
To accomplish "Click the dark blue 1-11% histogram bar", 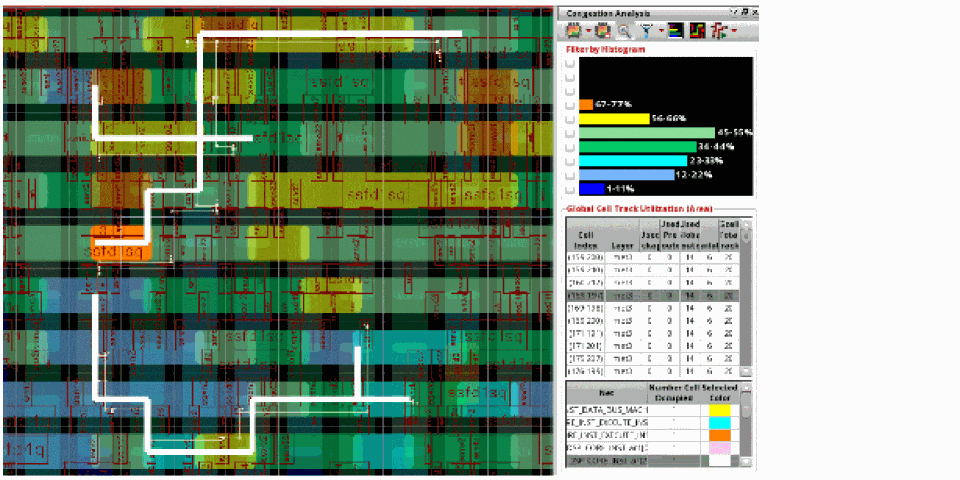I will [591, 189].
